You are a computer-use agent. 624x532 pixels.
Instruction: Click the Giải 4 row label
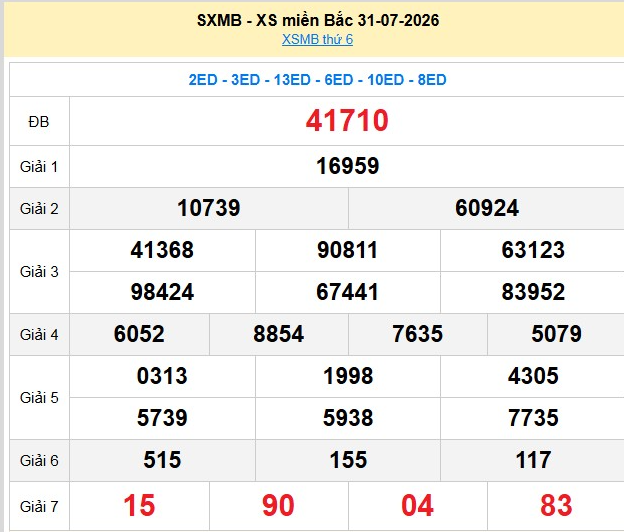pyautogui.click(x=39, y=335)
